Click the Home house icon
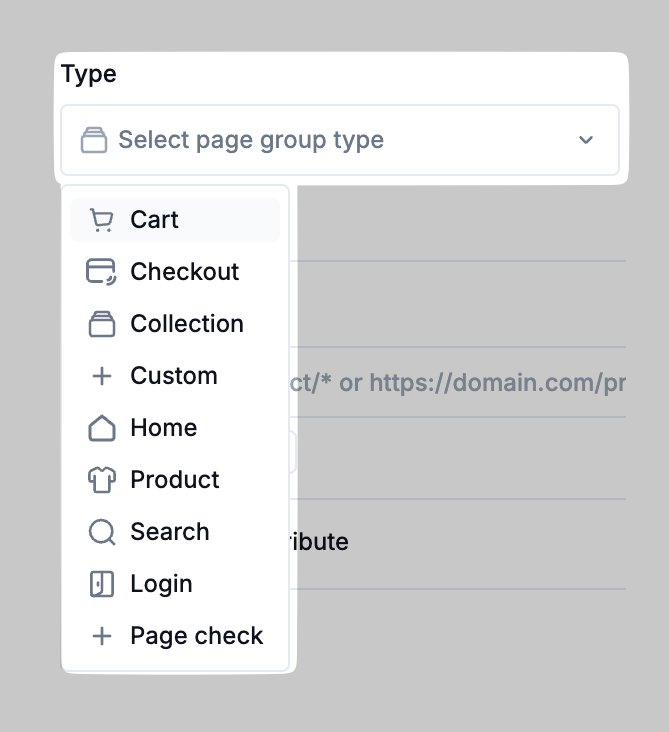669x732 pixels. coord(101,428)
